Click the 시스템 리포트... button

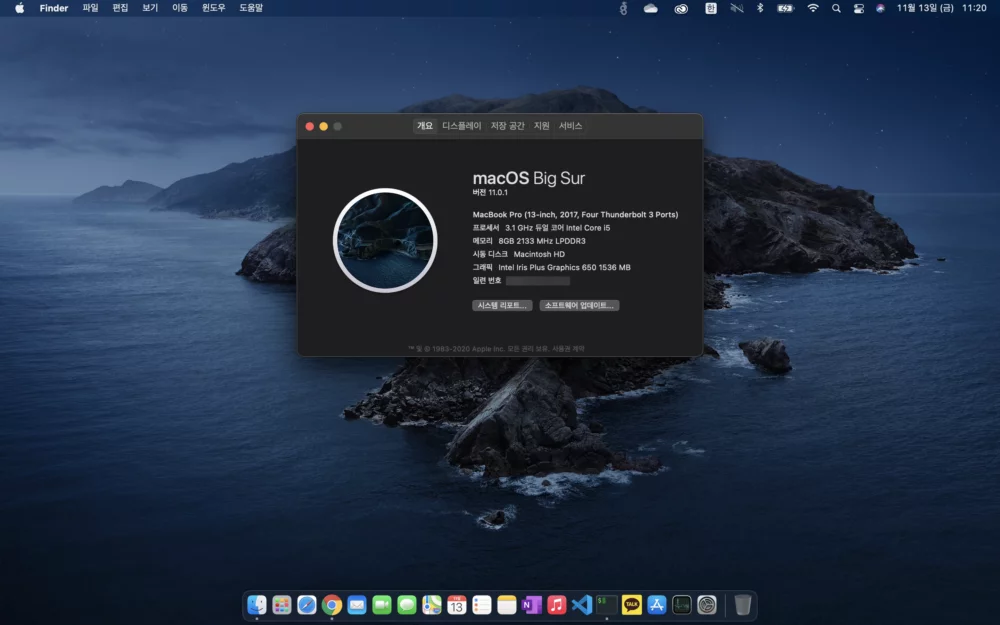(x=502, y=305)
